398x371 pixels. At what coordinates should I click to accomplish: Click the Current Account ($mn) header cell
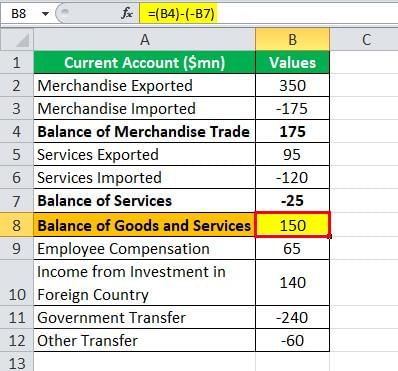tap(144, 62)
